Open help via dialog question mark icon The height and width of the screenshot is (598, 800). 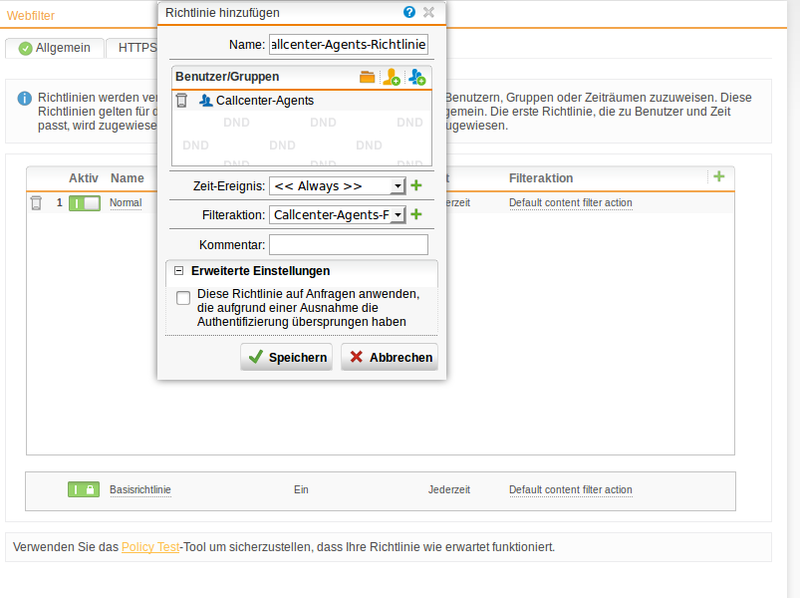(409, 12)
